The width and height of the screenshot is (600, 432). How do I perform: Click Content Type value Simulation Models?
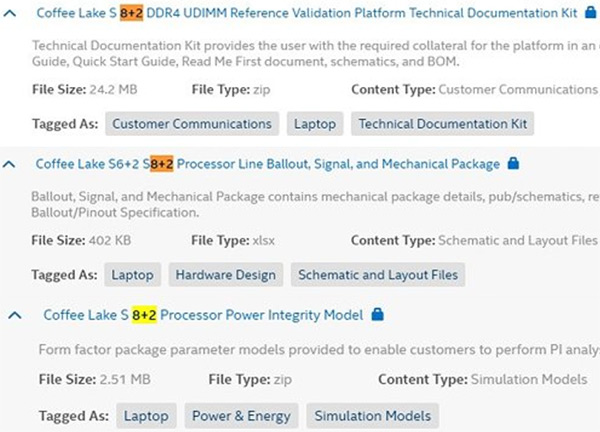click(x=529, y=380)
